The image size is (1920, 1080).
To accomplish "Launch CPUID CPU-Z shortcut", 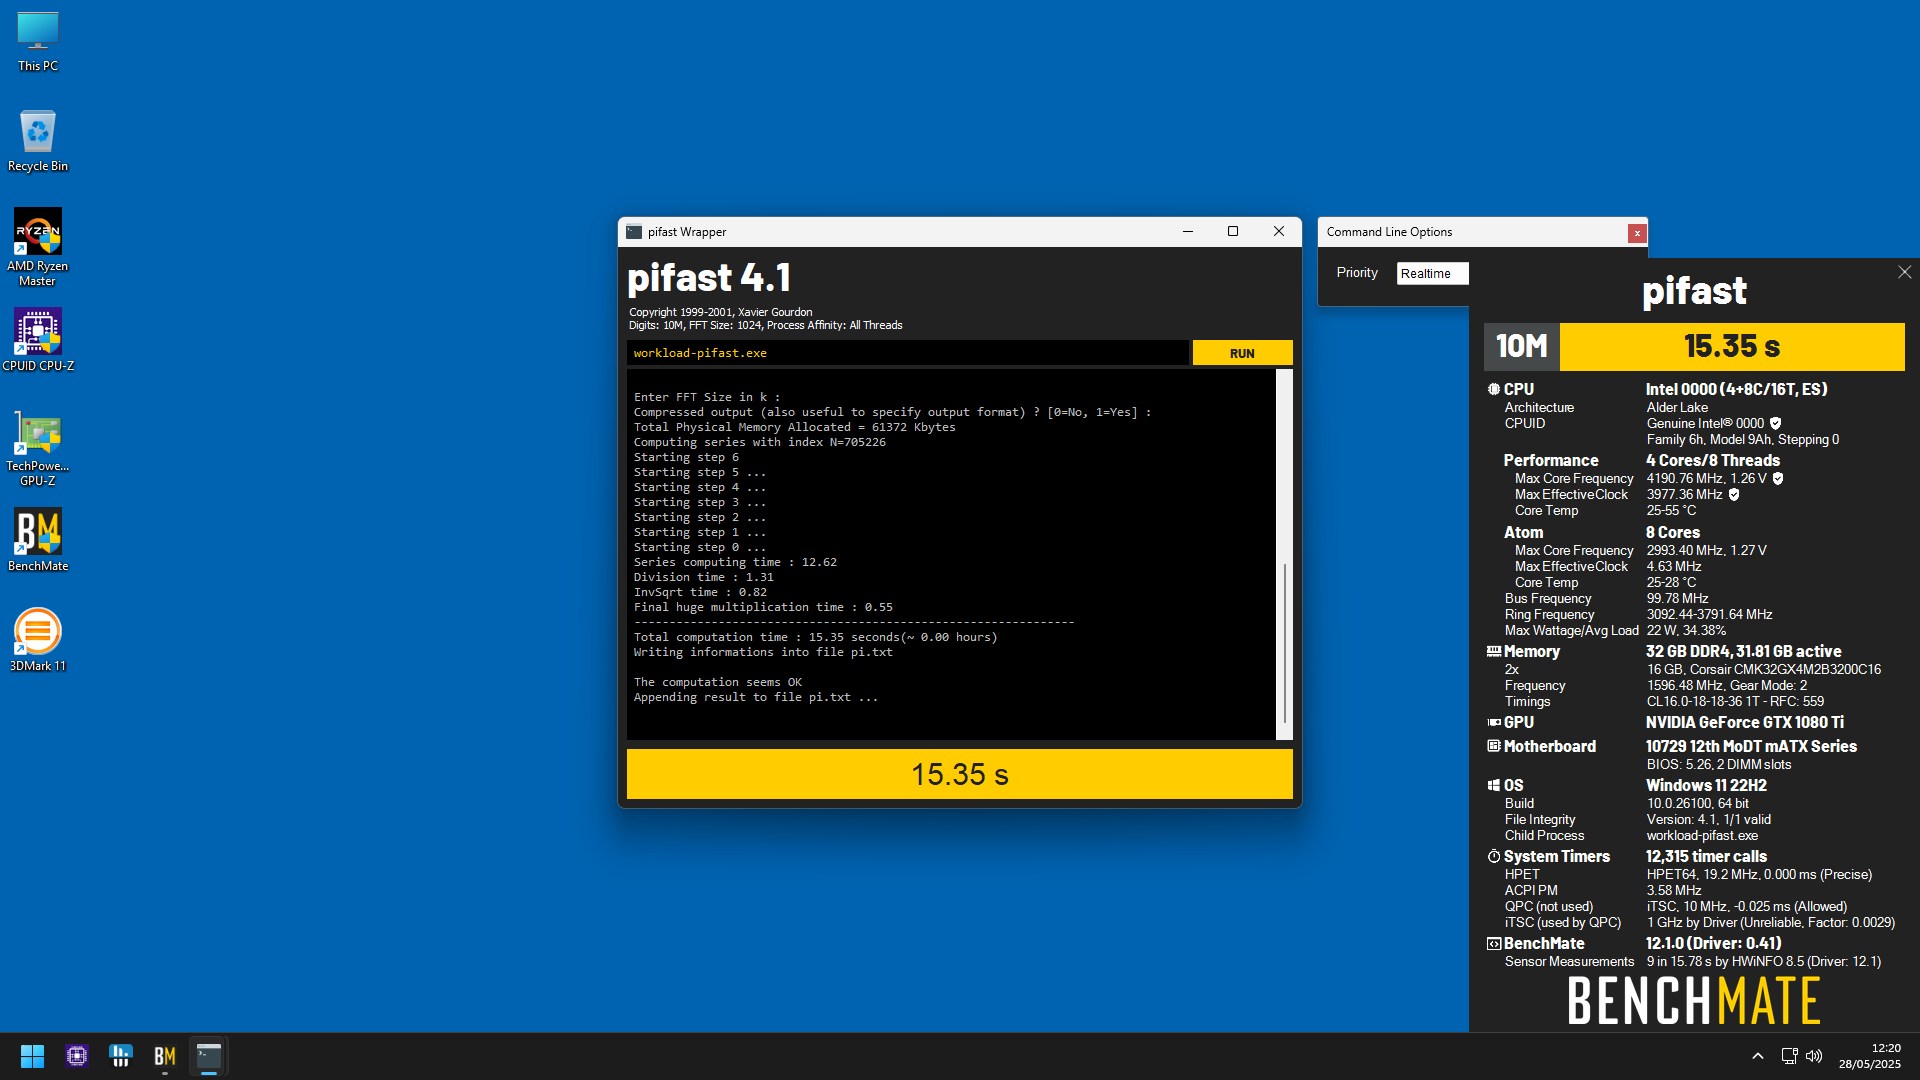I will [38, 340].
